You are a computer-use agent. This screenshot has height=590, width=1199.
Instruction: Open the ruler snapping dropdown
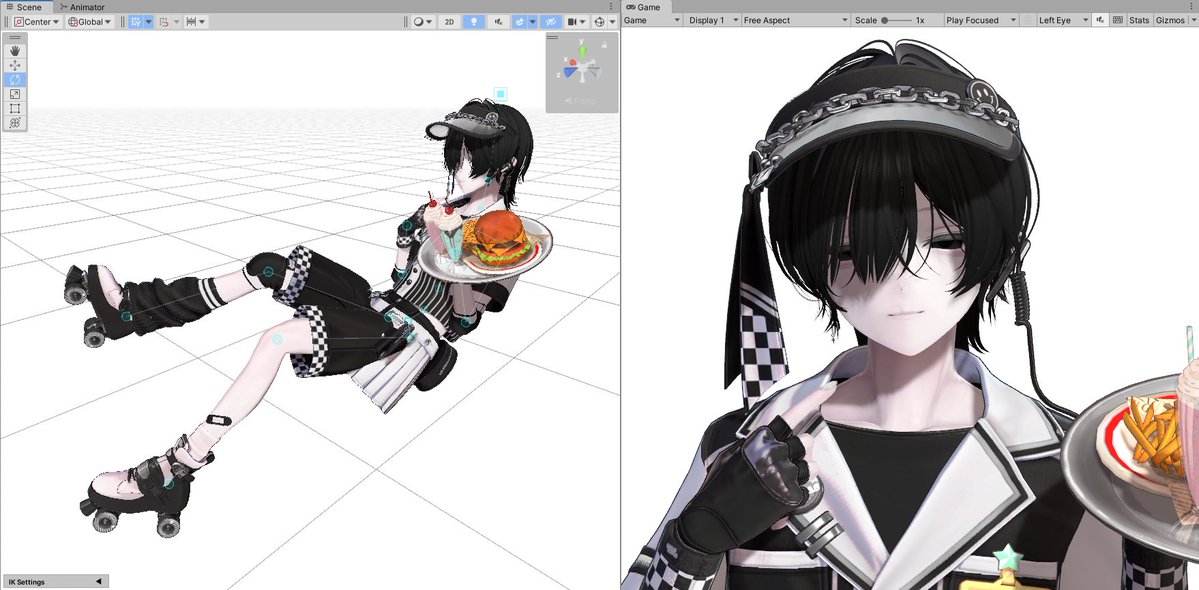click(196, 21)
